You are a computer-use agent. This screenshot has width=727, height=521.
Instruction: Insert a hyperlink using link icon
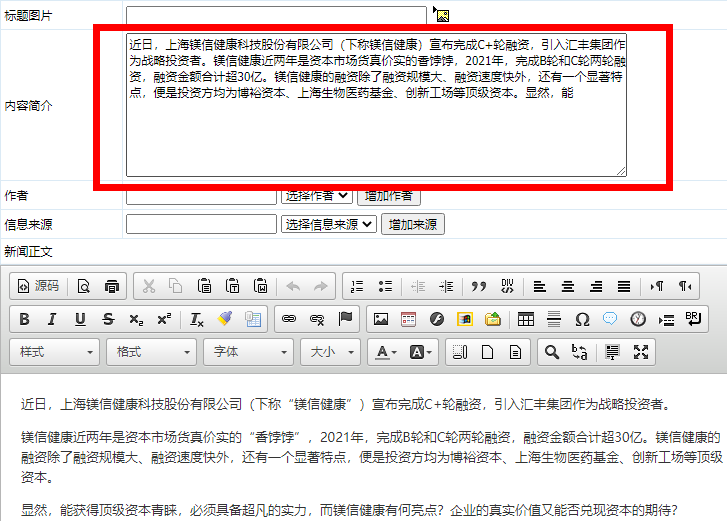[289, 320]
